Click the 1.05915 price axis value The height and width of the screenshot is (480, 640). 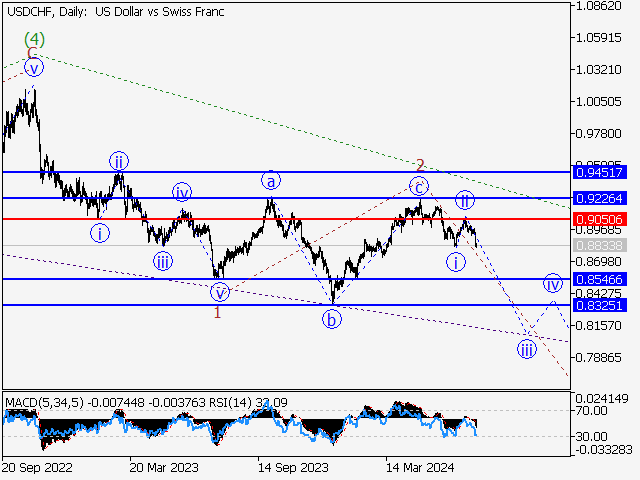598,38
